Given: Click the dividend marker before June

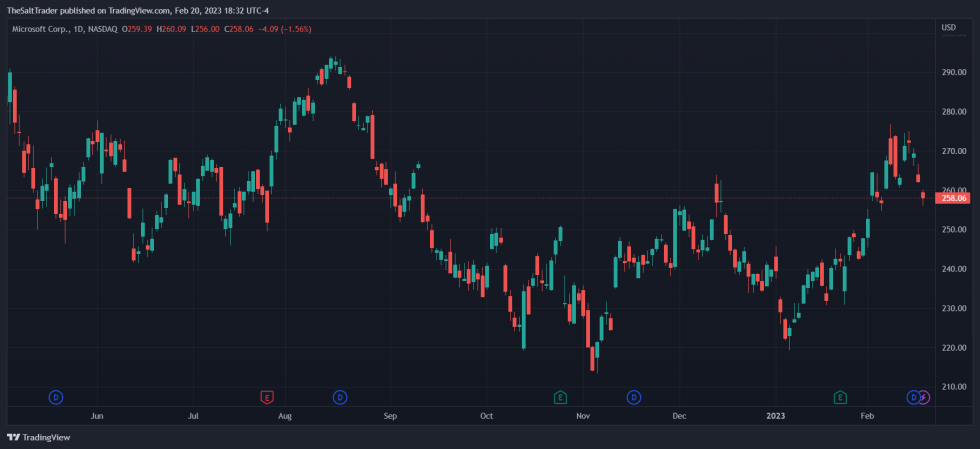Looking at the screenshot, I should (56, 397).
